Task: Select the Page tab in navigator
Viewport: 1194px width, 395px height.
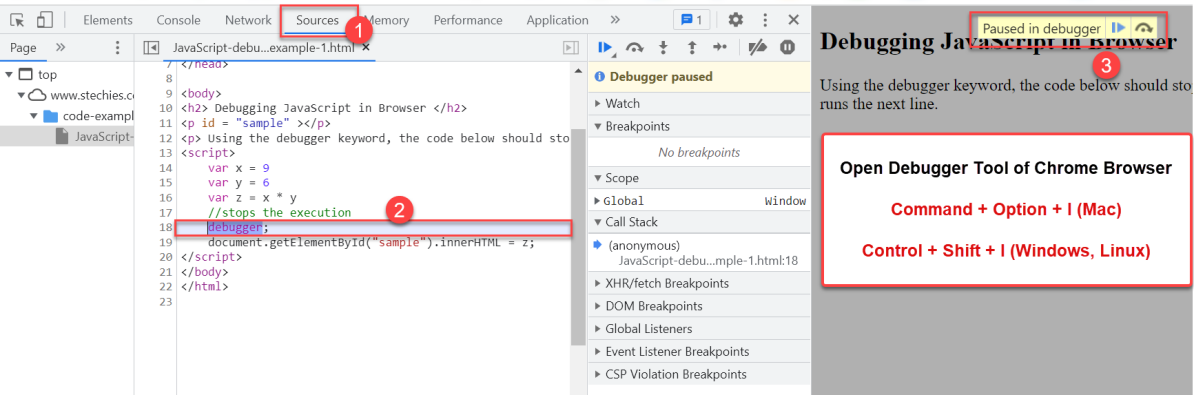Action: (23, 48)
